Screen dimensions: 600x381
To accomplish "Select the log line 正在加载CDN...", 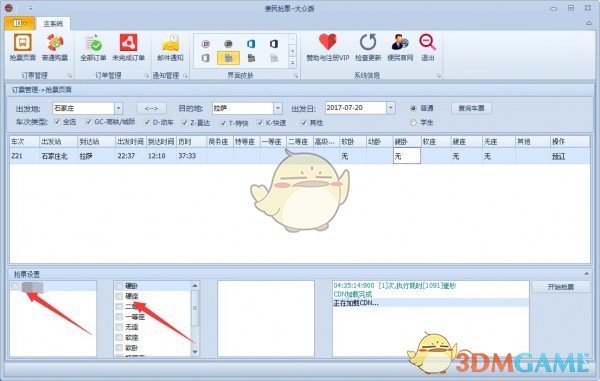I will 430,303.
